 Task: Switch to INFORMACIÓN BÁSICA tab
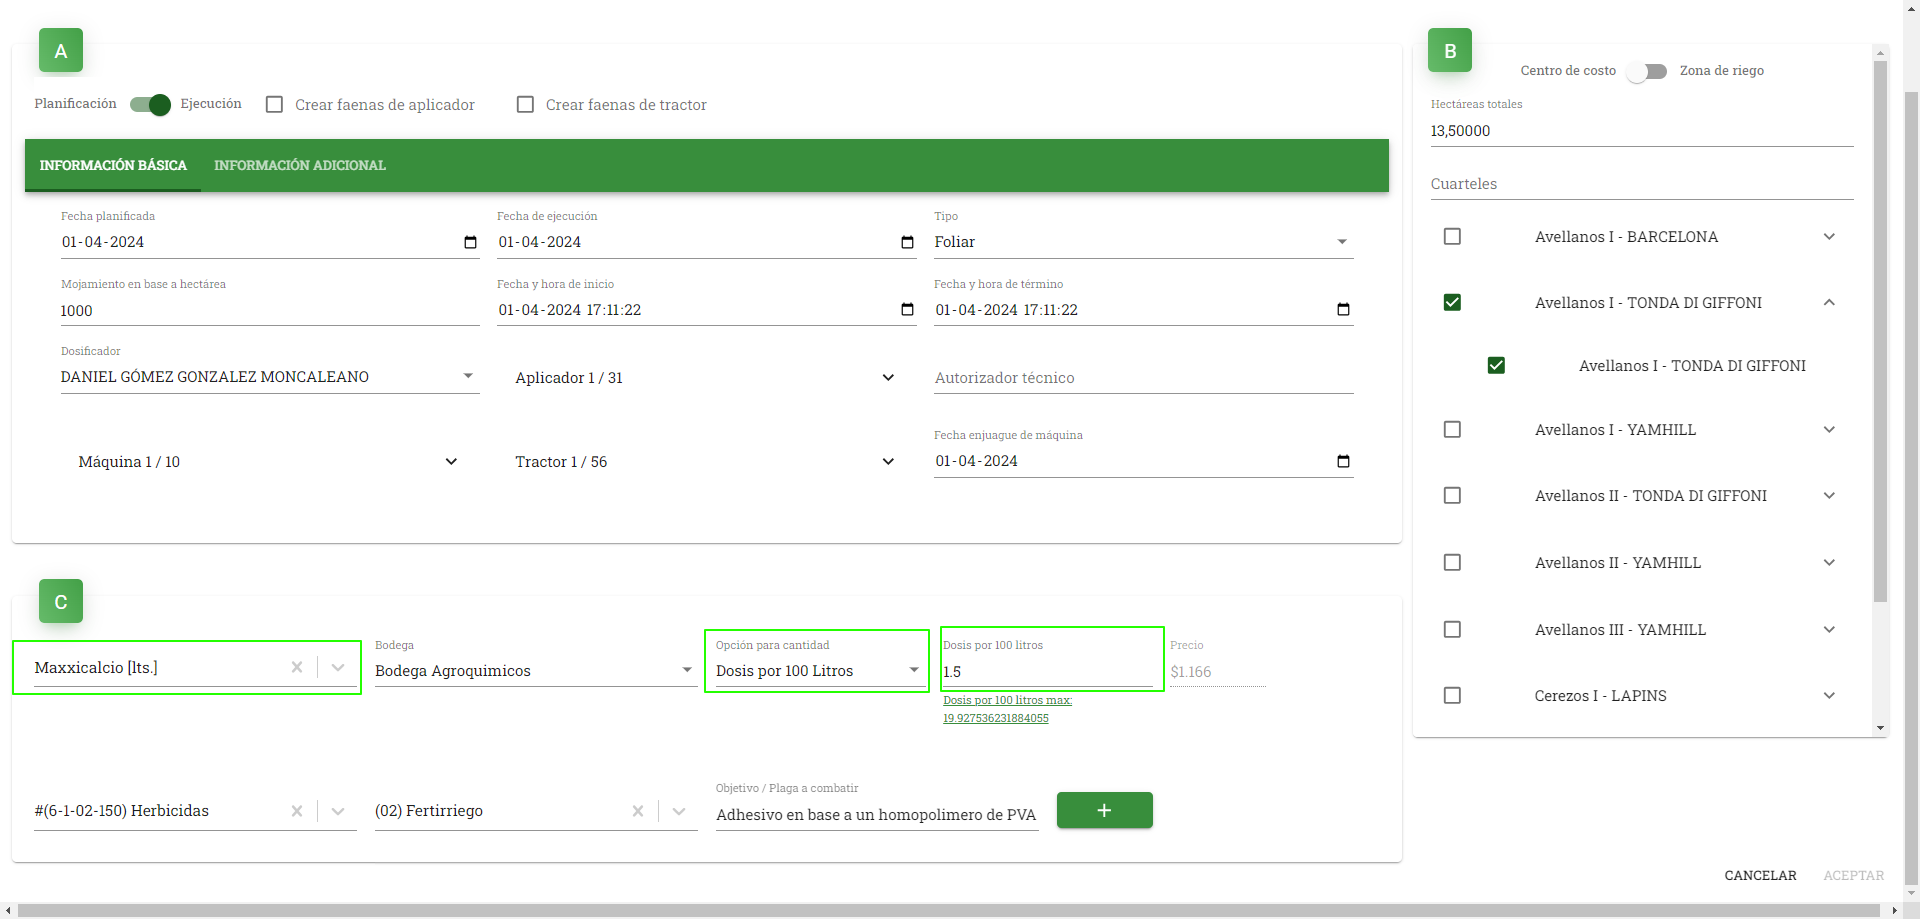pos(113,165)
